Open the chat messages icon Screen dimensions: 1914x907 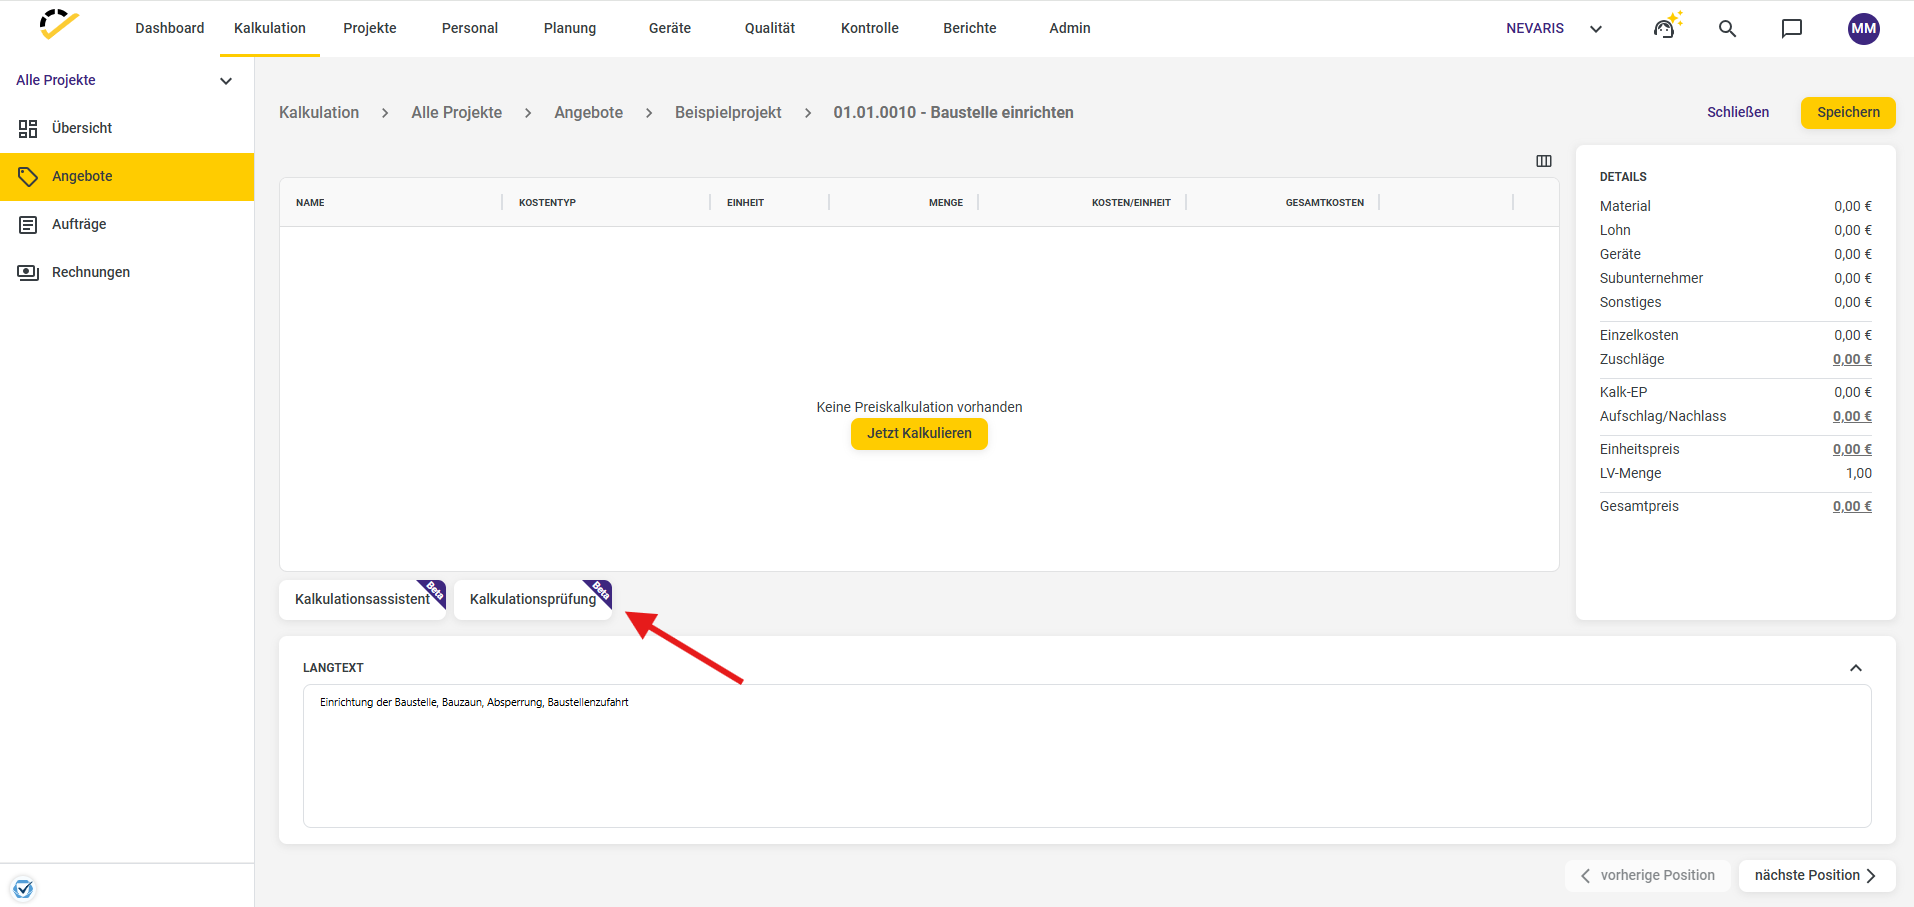[1792, 28]
